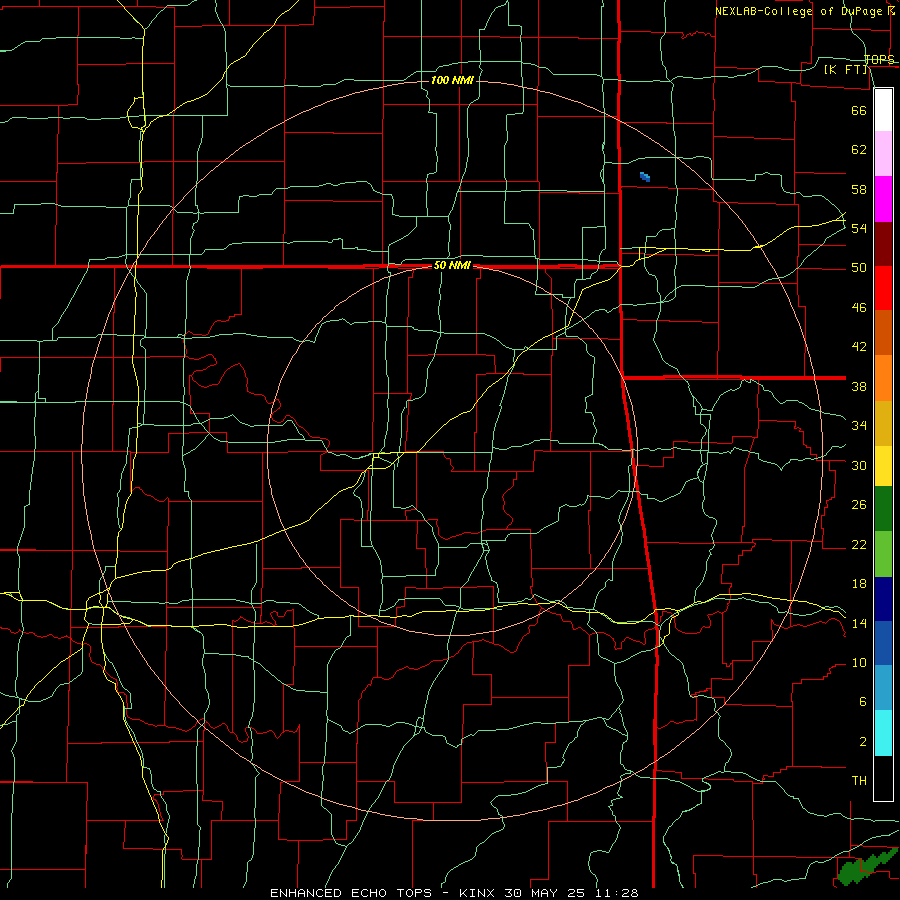Click the 26 scale value
Image resolution: width=900 pixels, height=900 pixels.
[859, 505]
